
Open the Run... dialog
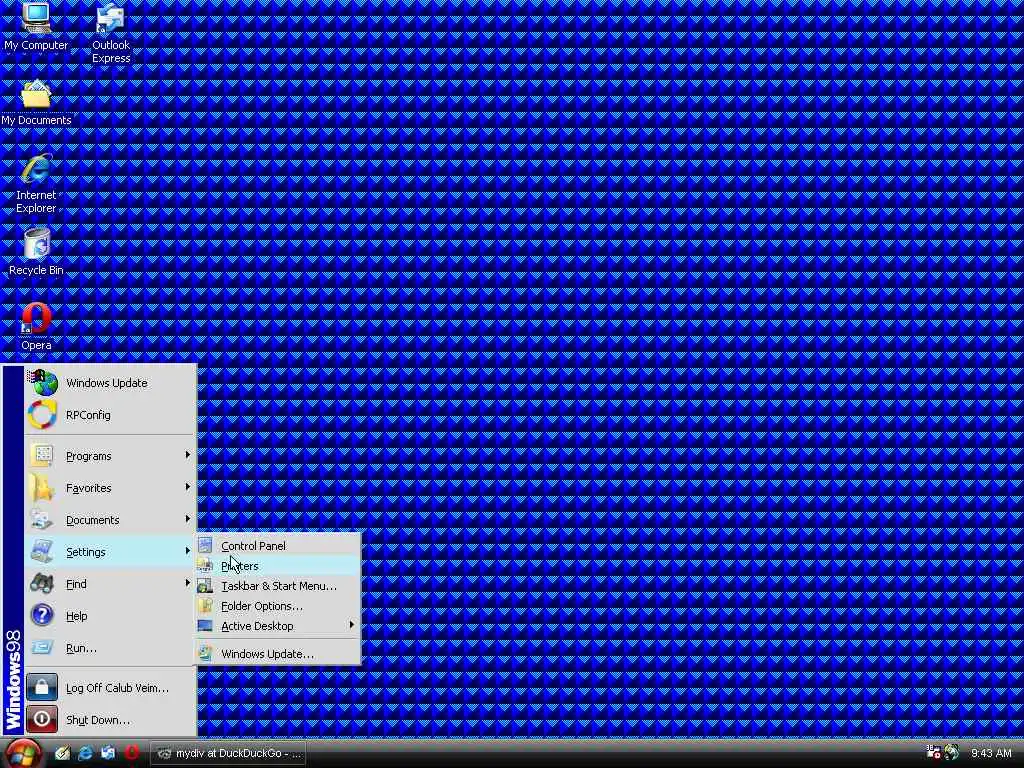coord(110,648)
